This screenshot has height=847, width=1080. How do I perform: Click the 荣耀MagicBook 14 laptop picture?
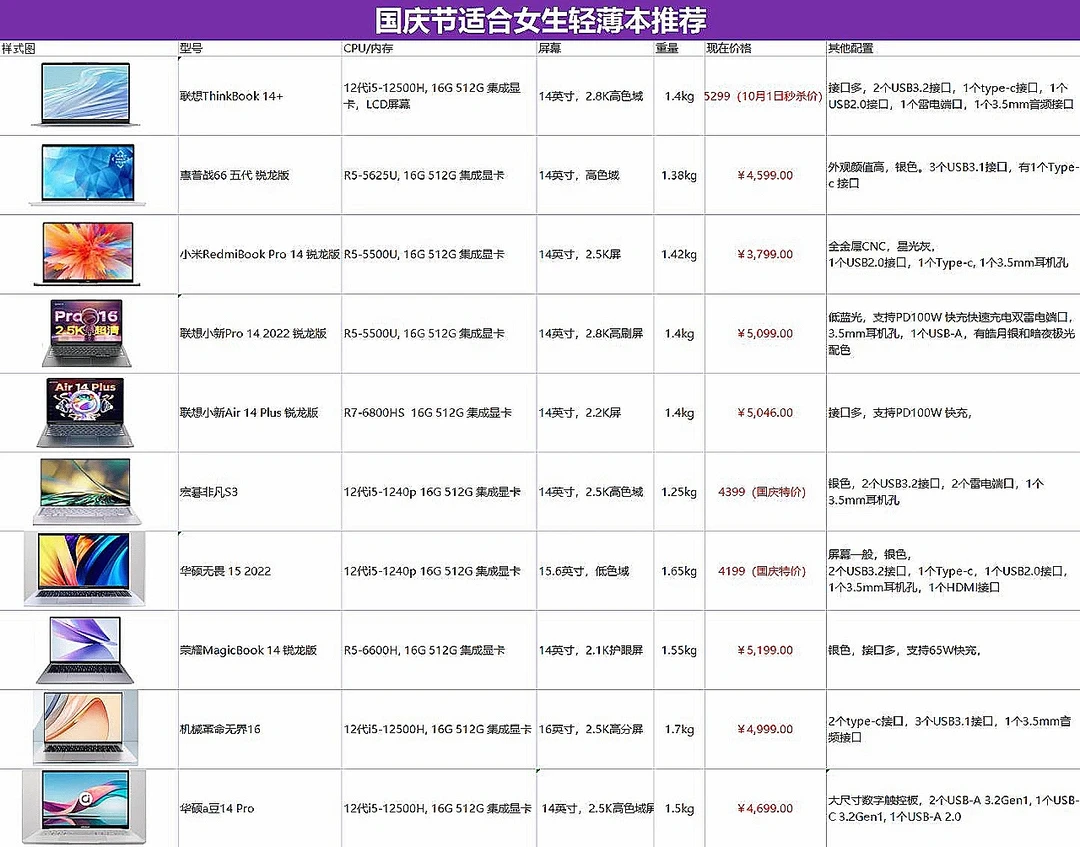click(85, 649)
